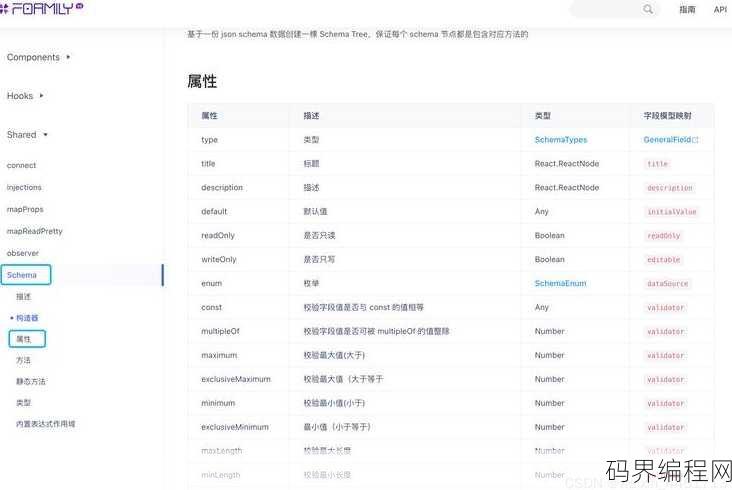Collapse the Shared sidebar section
This screenshot has height=490, width=732.
(x=27, y=134)
